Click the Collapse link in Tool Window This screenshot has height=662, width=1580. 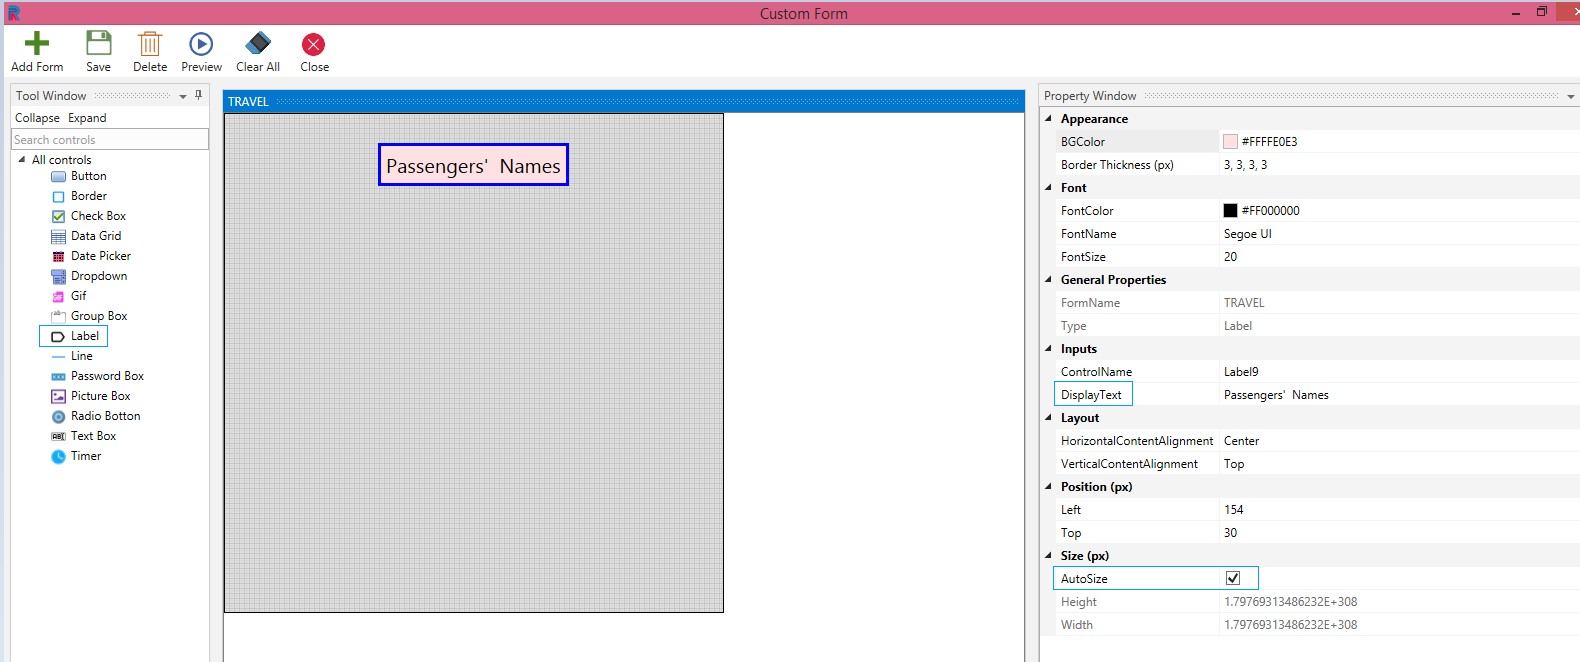37,118
